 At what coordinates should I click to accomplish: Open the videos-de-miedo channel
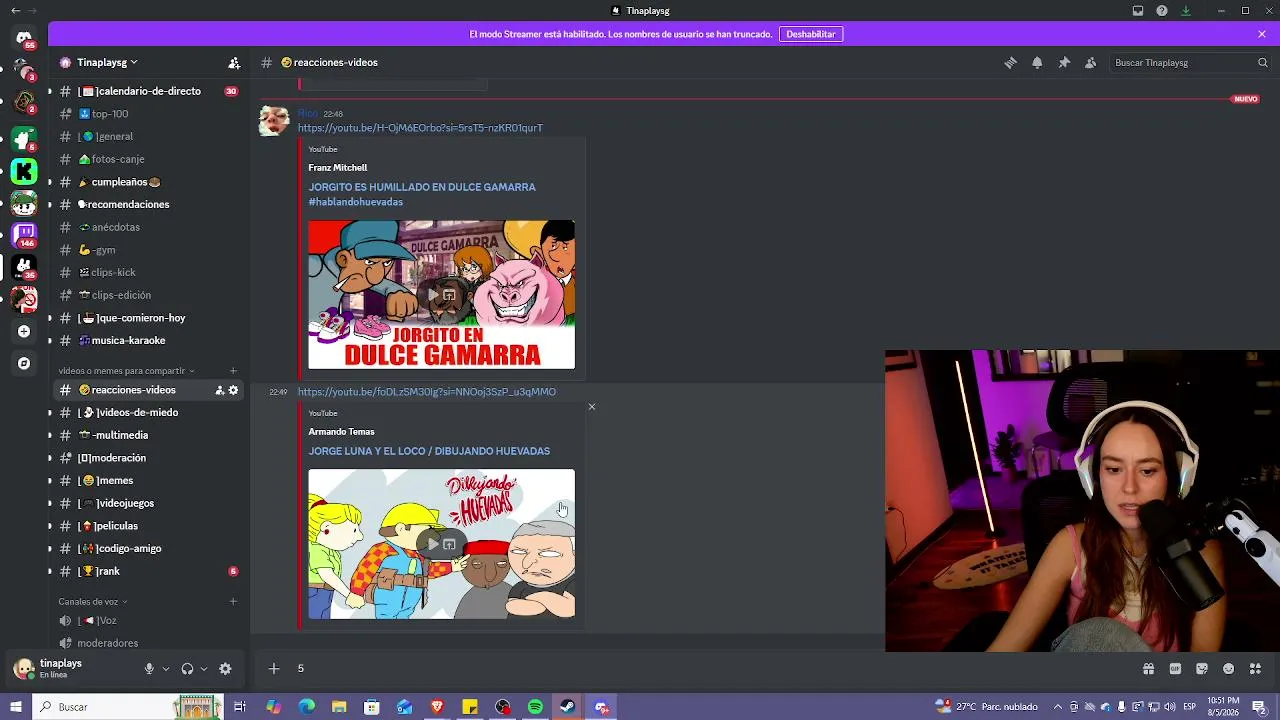[x=148, y=413]
